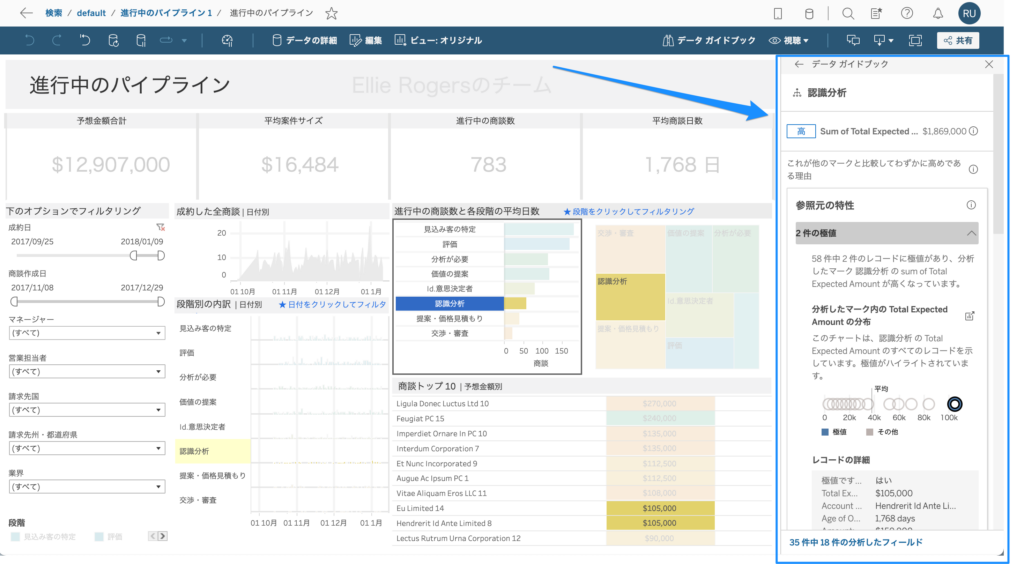1024x564 pixels.
Task: Clear the 成約日 filter with the funnel icon
Action: [160, 228]
